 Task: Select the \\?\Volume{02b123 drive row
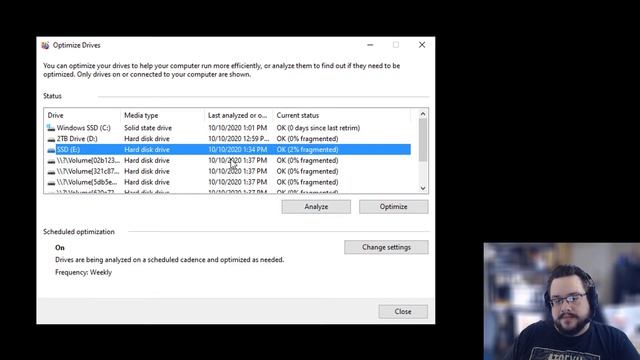(x=229, y=160)
